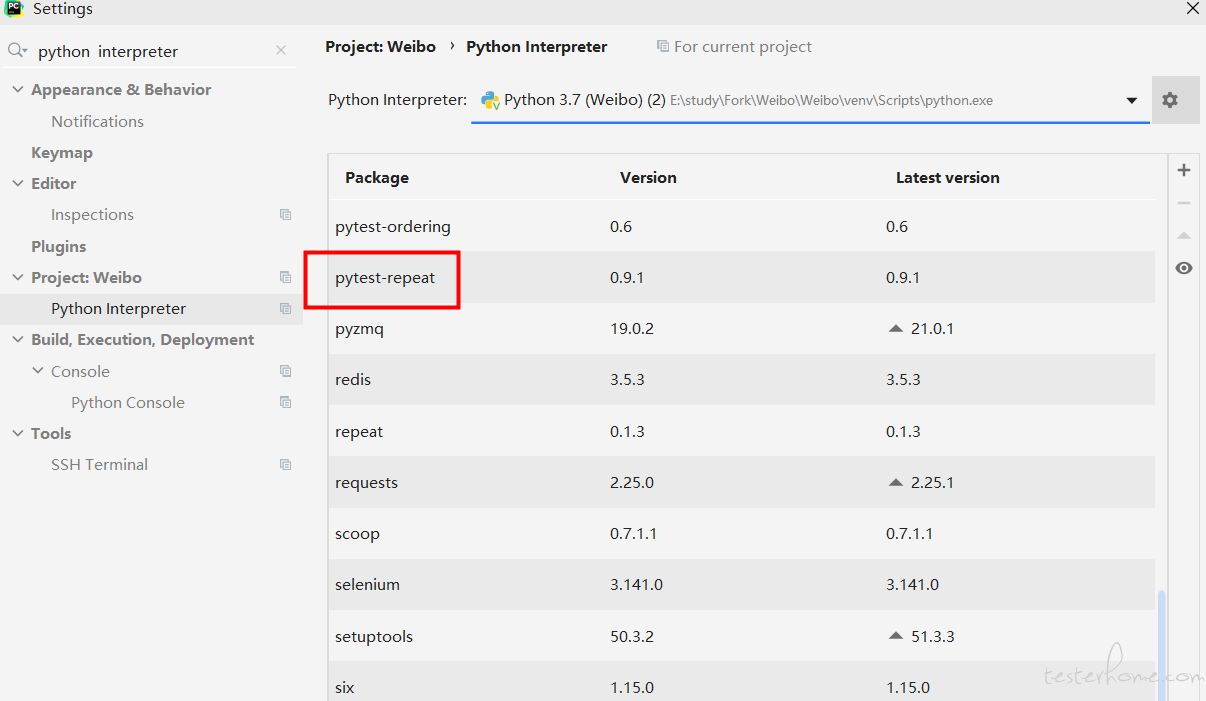Collapse the Tools section

point(17,434)
